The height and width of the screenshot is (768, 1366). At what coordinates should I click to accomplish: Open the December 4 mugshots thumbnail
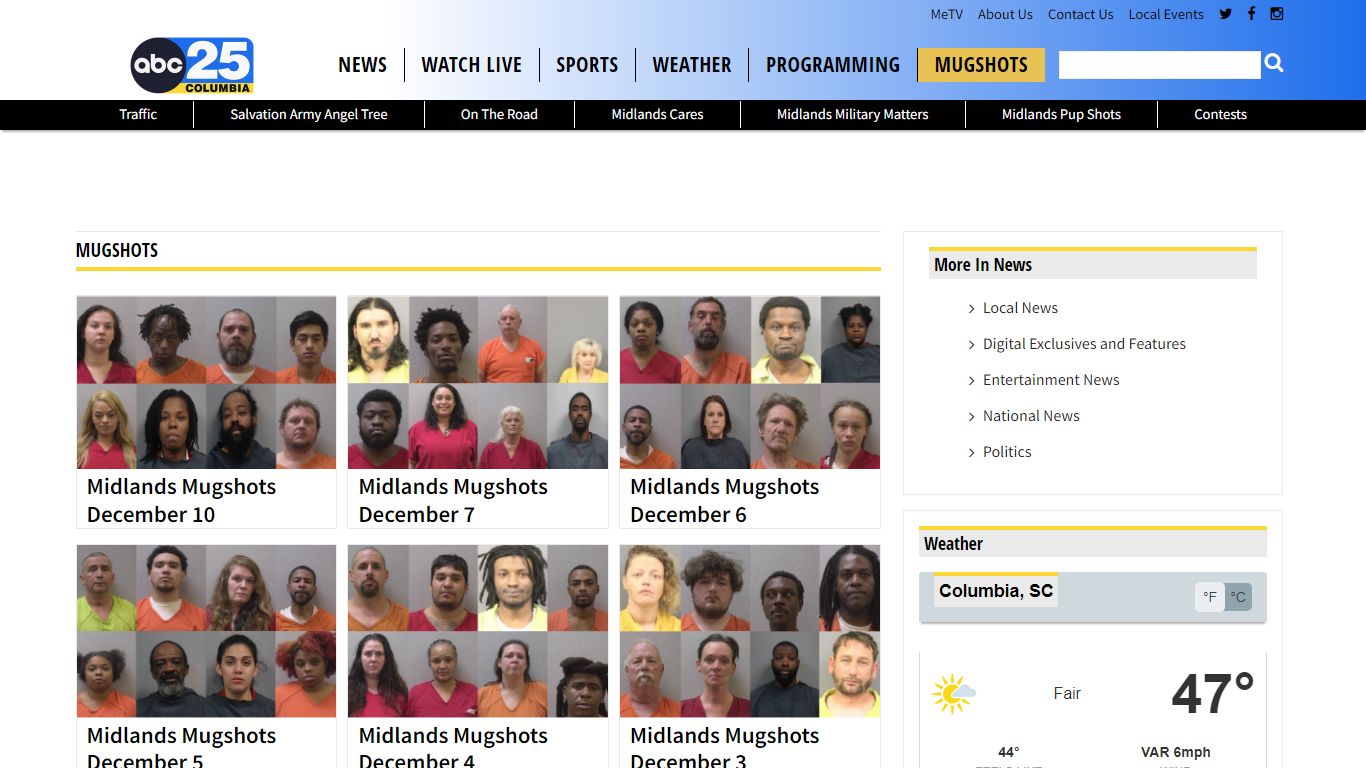478,631
